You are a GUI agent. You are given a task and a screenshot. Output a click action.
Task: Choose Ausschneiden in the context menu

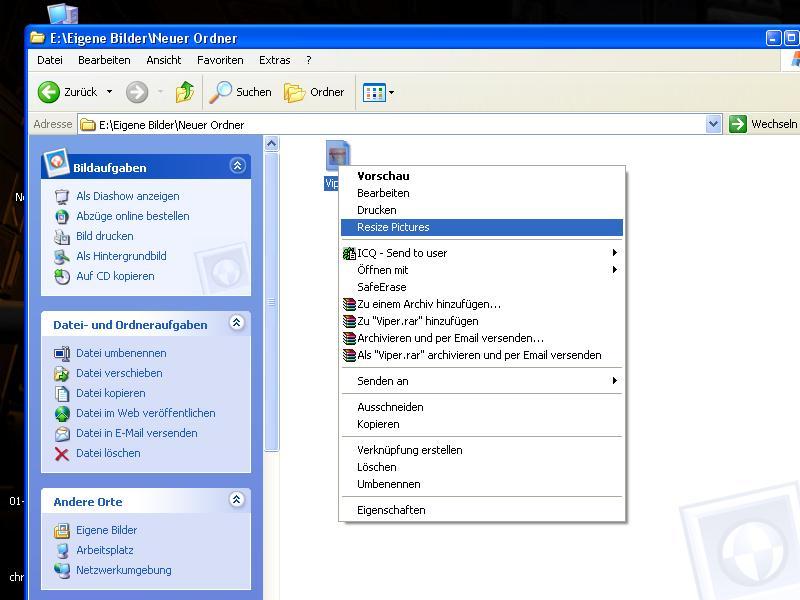click(x=482, y=407)
